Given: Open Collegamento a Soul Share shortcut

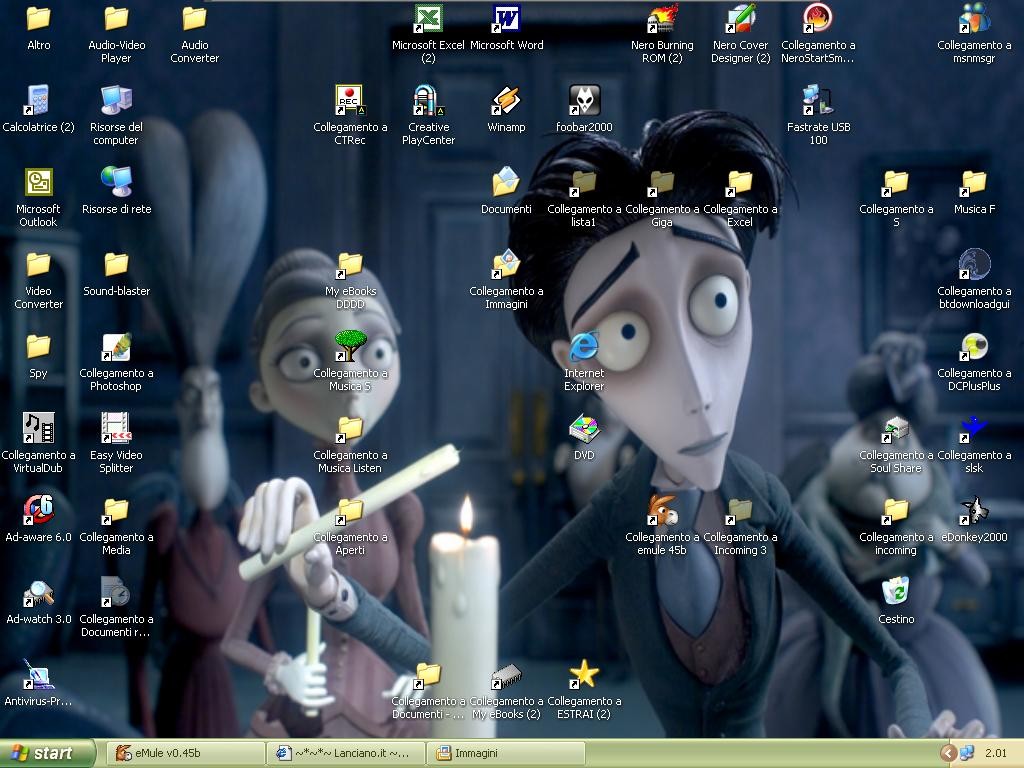Looking at the screenshot, I should (896, 429).
